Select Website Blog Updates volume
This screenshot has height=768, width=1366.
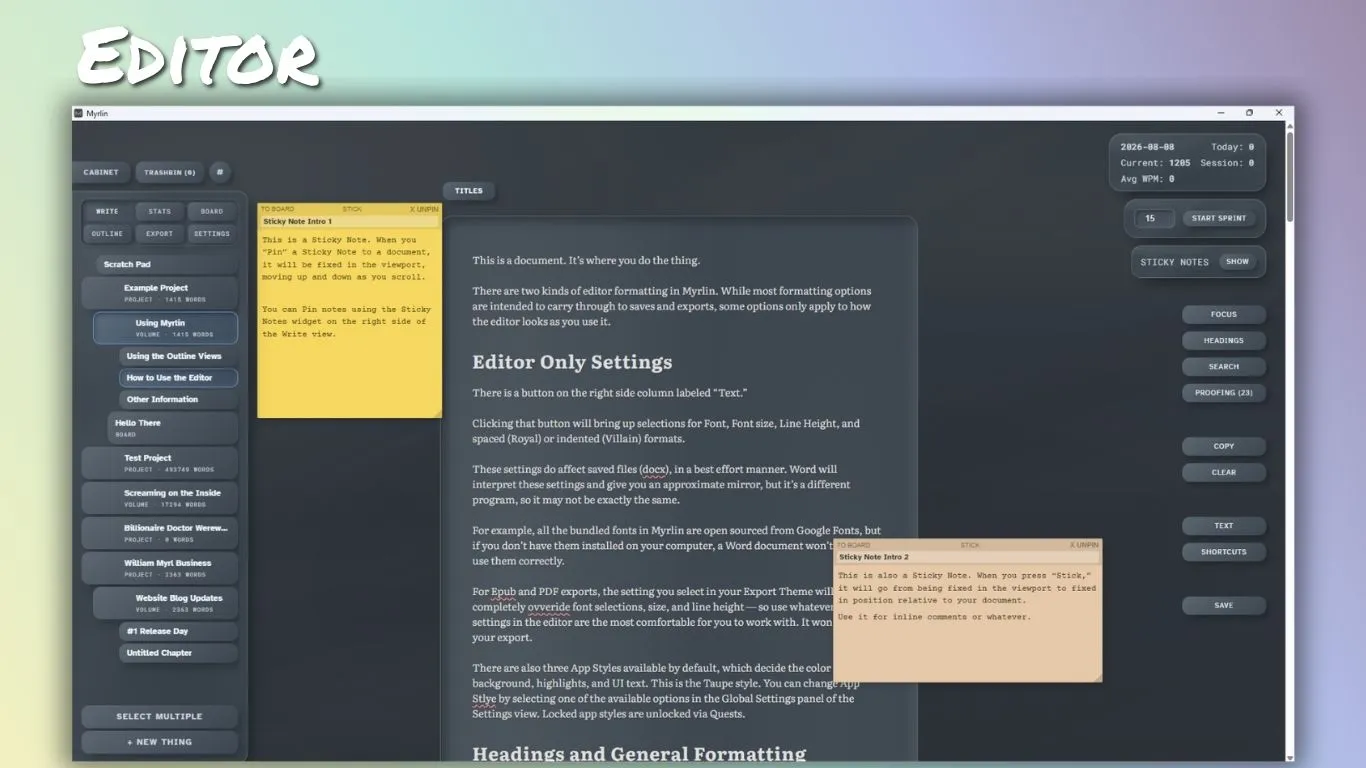pos(166,603)
